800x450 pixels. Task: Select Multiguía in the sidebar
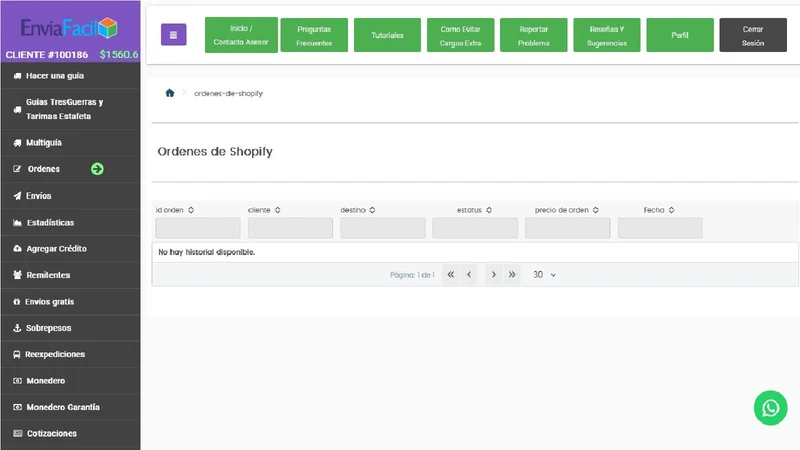pos(71,143)
